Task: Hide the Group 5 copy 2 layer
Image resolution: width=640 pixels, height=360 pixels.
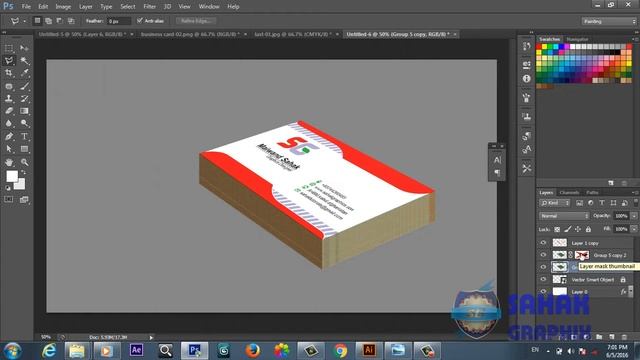Action: click(x=543, y=255)
